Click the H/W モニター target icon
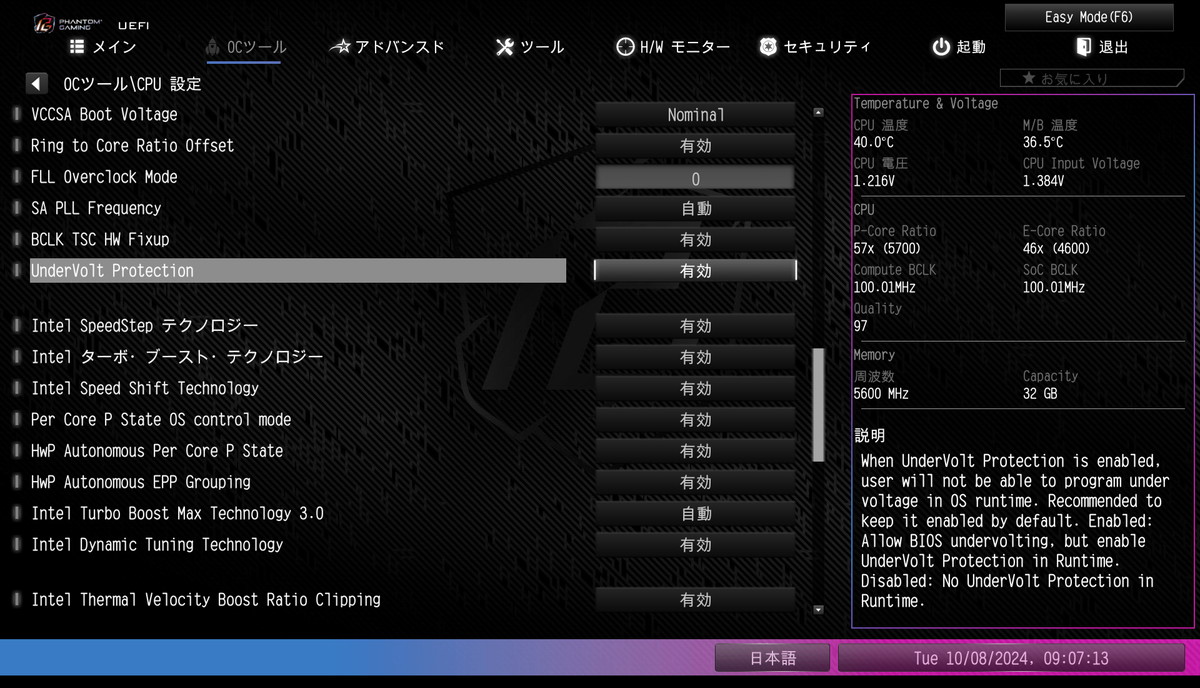1200x688 pixels. [x=625, y=47]
